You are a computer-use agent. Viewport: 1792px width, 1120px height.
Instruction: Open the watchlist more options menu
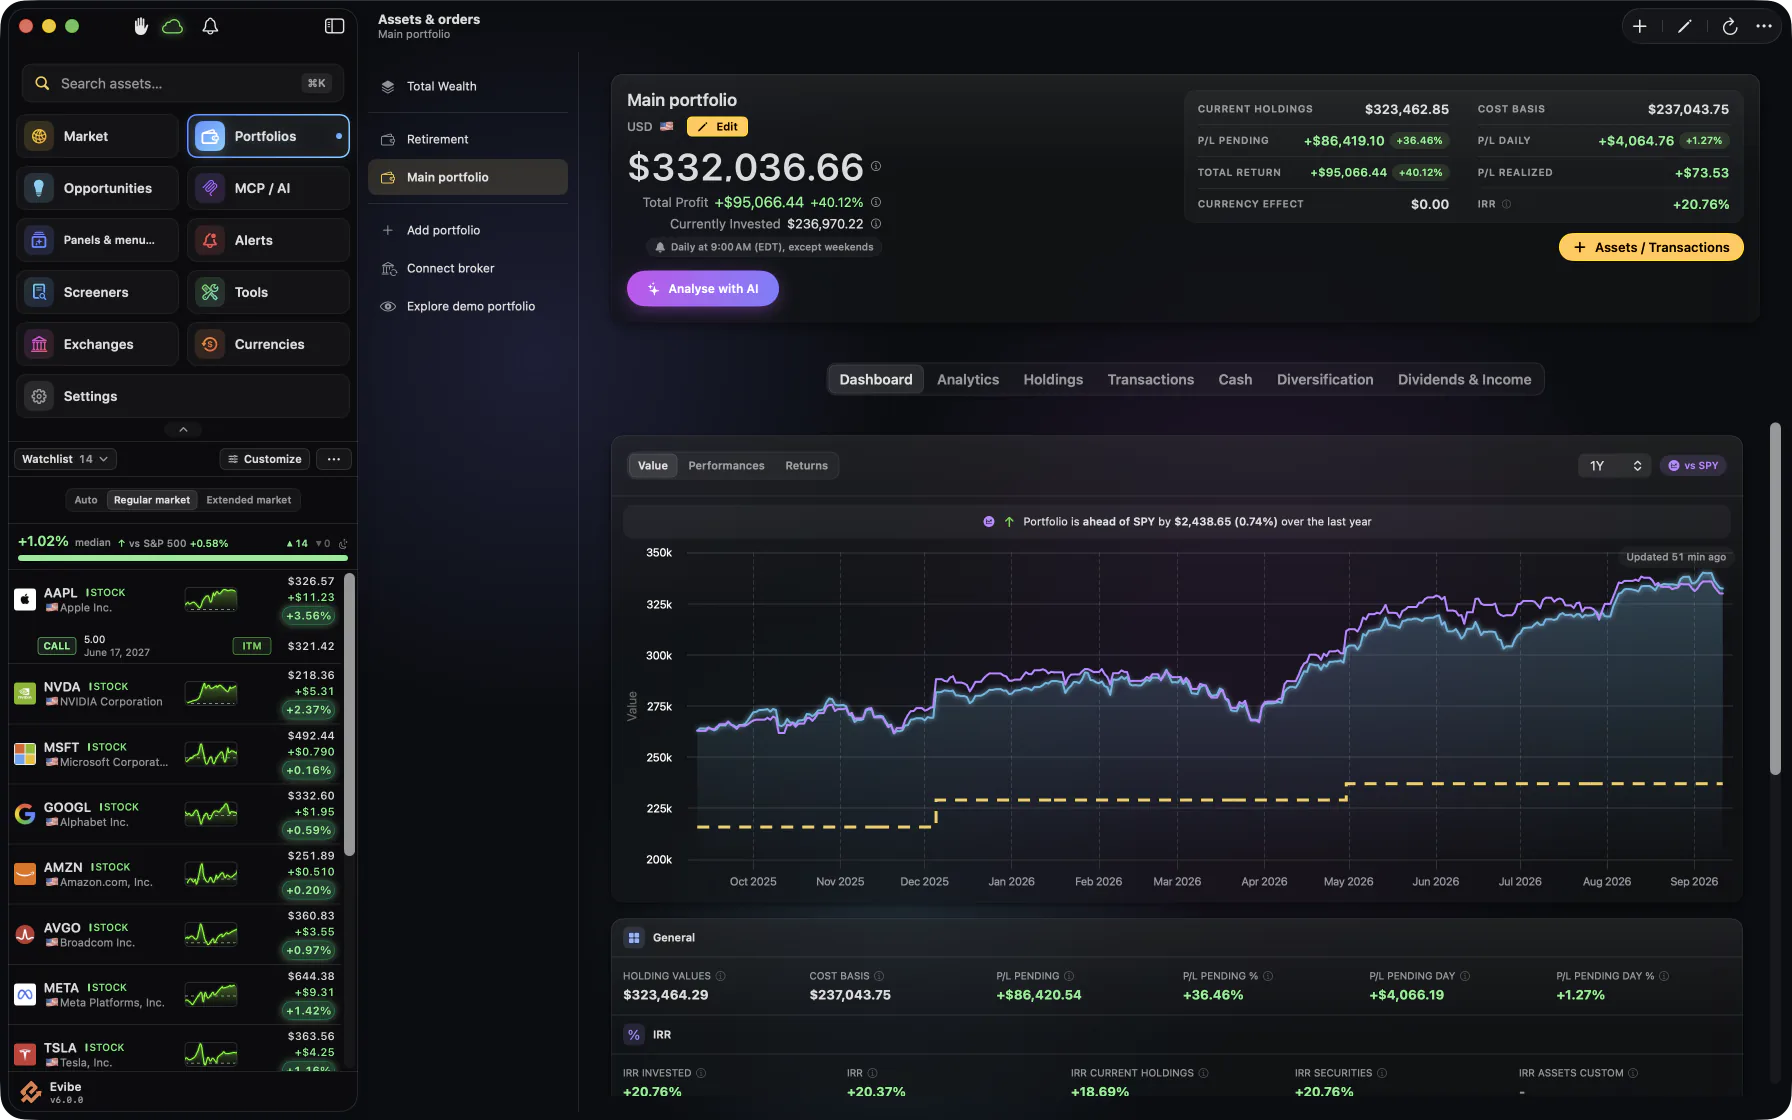(x=334, y=459)
